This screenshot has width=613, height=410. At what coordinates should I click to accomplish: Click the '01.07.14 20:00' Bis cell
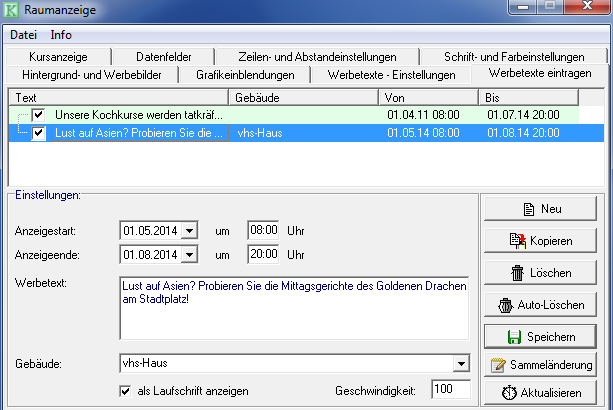pyautogui.click(x=523, y=115)
